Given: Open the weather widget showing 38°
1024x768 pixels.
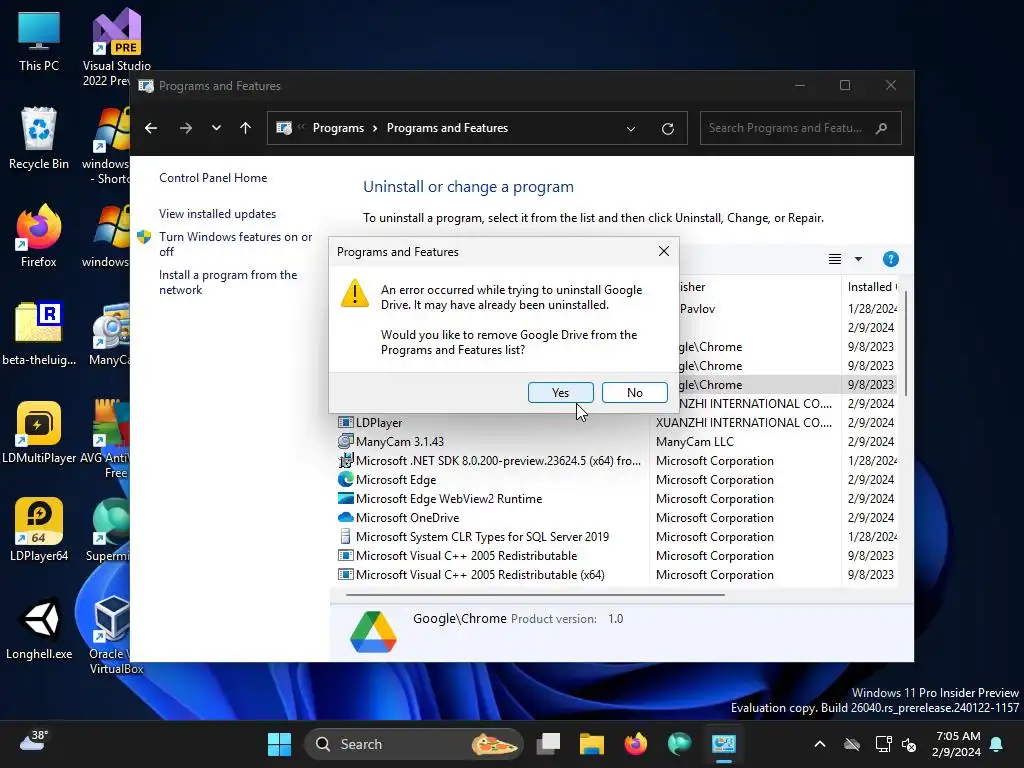Looking at the screenshot, I should click(x=34, y=742).
